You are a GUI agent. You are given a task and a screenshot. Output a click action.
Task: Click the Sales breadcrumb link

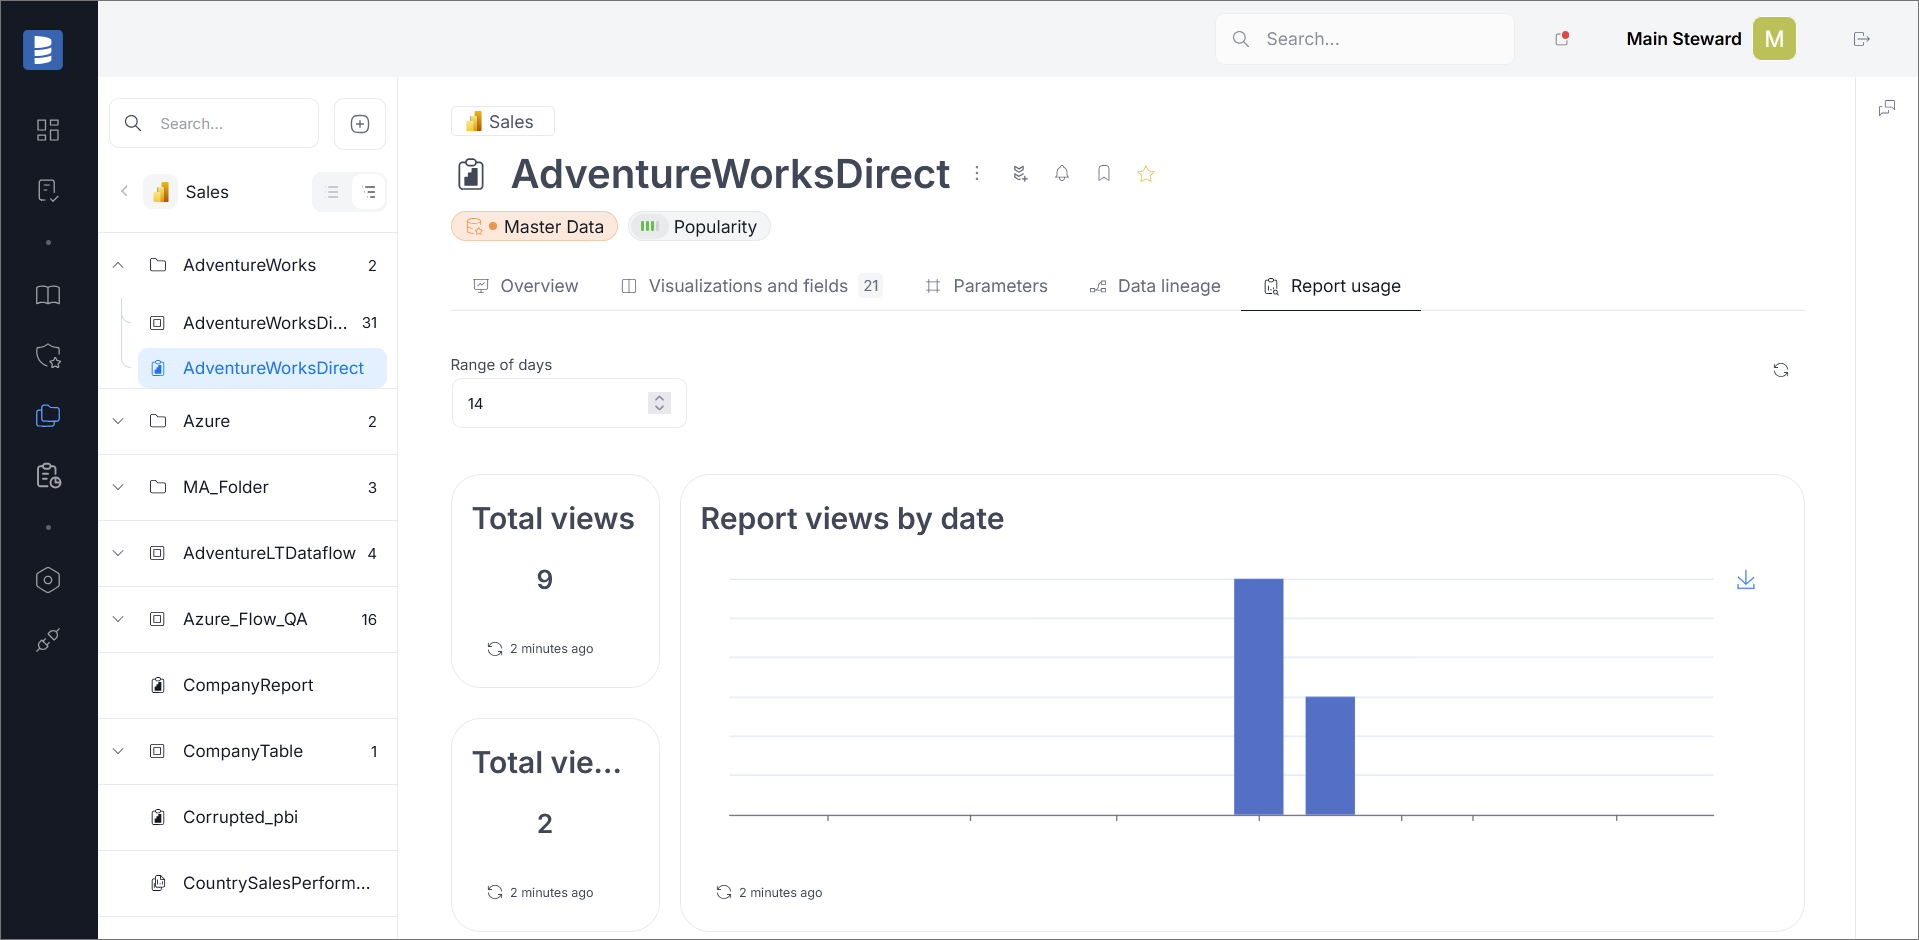tap(502, 120)
